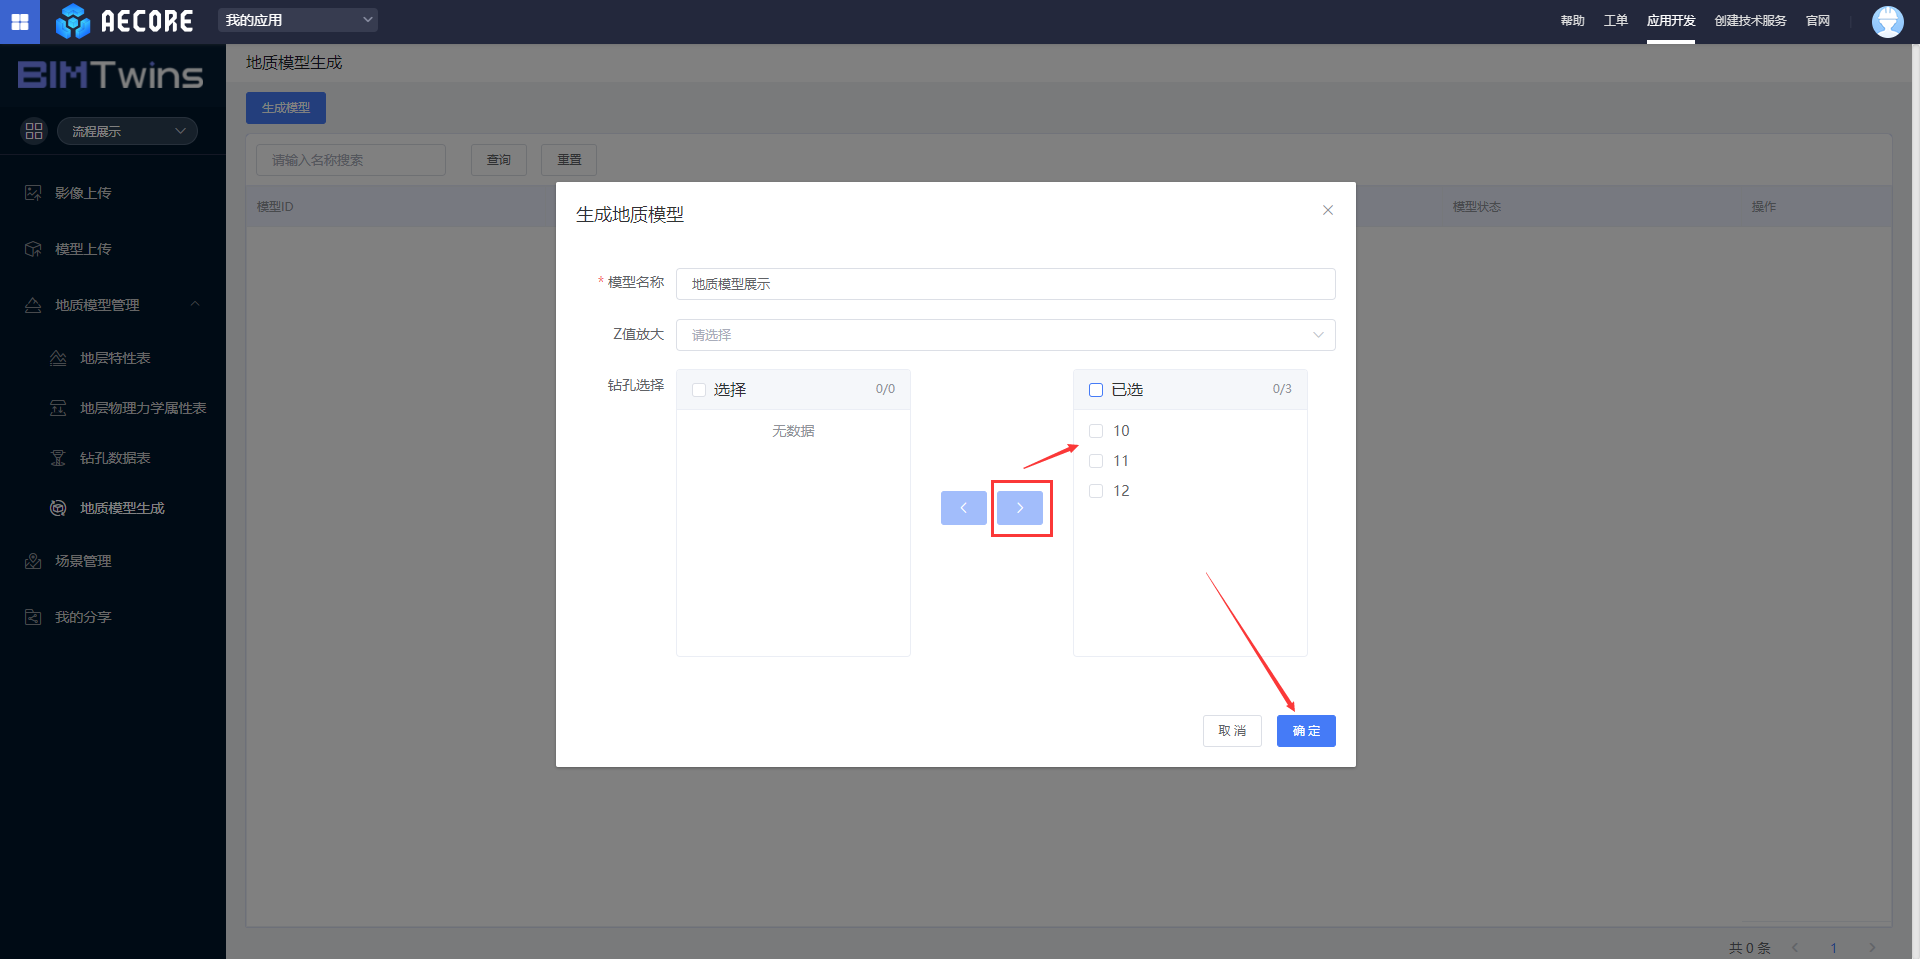The height and width of the screenshot is (959, 1920).
Task: Click the 影像上传 sidebar icon
Action: [x=33, y=193]
